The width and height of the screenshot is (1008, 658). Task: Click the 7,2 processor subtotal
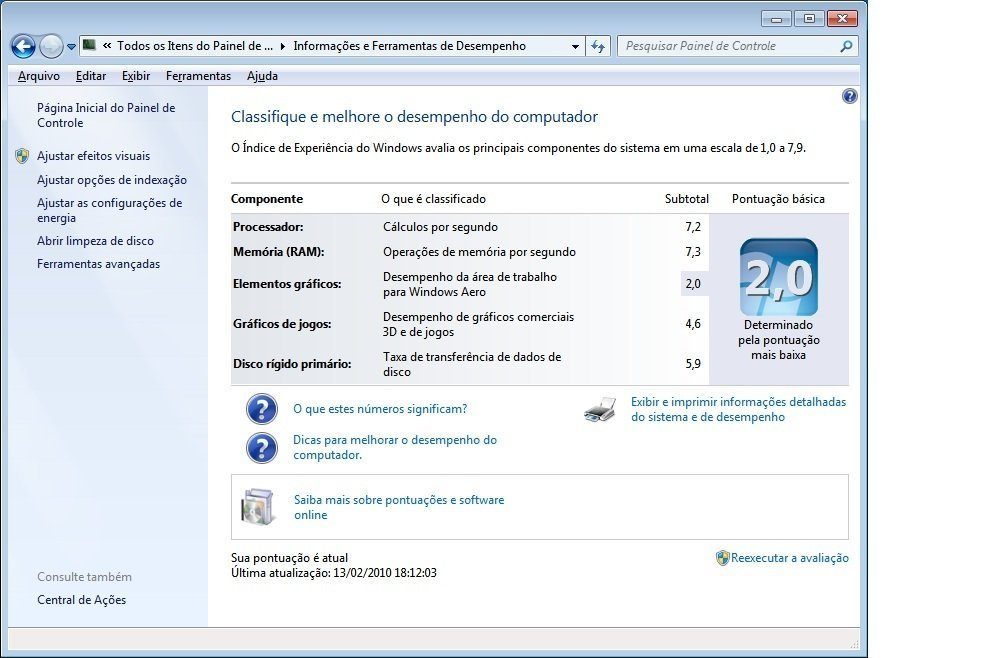click(x=693, y=227)
